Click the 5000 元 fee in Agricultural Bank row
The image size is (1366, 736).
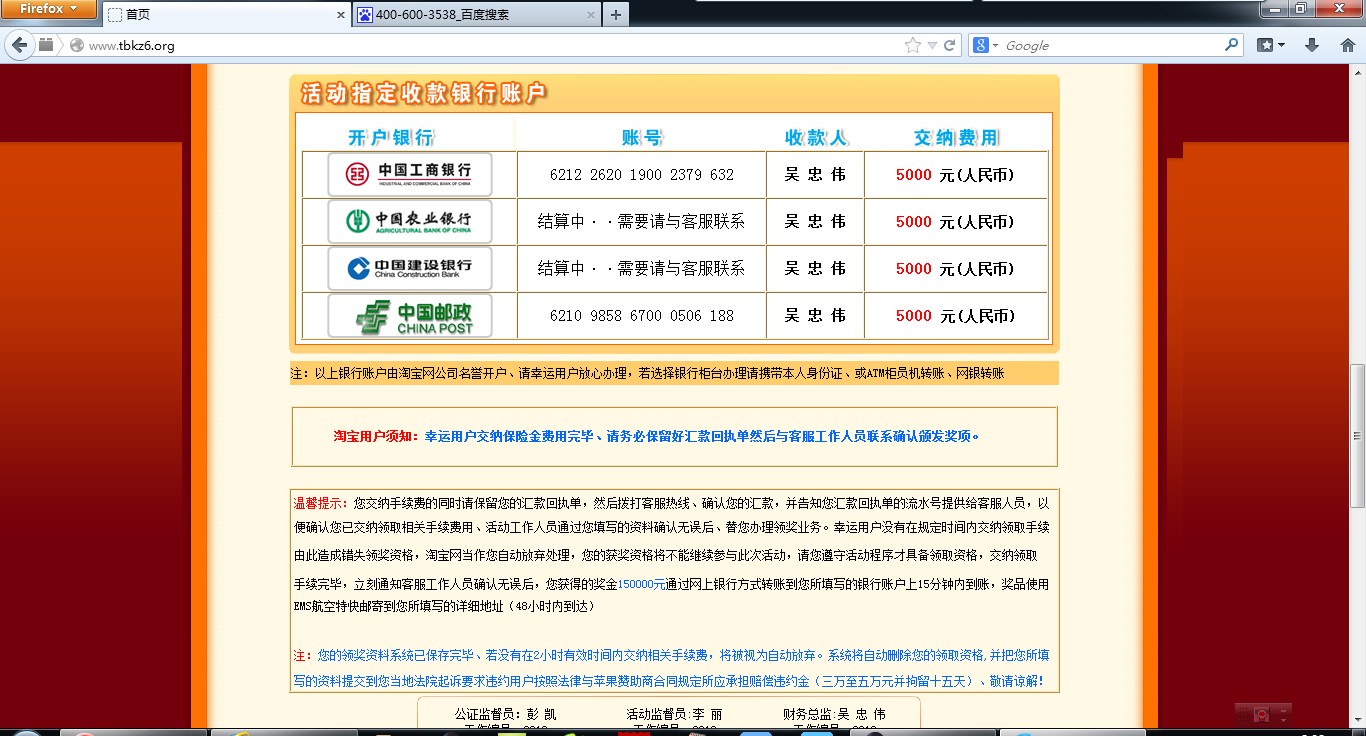coord(955,222)
